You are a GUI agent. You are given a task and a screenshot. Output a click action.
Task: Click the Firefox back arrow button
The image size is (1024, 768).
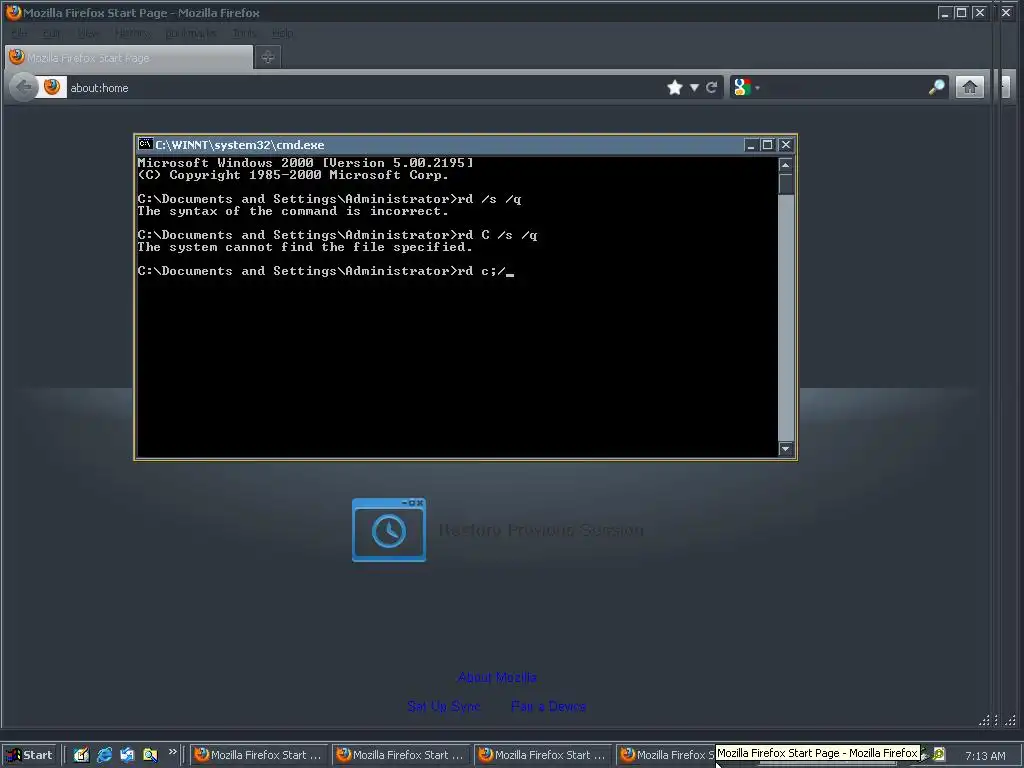point(24,87)
